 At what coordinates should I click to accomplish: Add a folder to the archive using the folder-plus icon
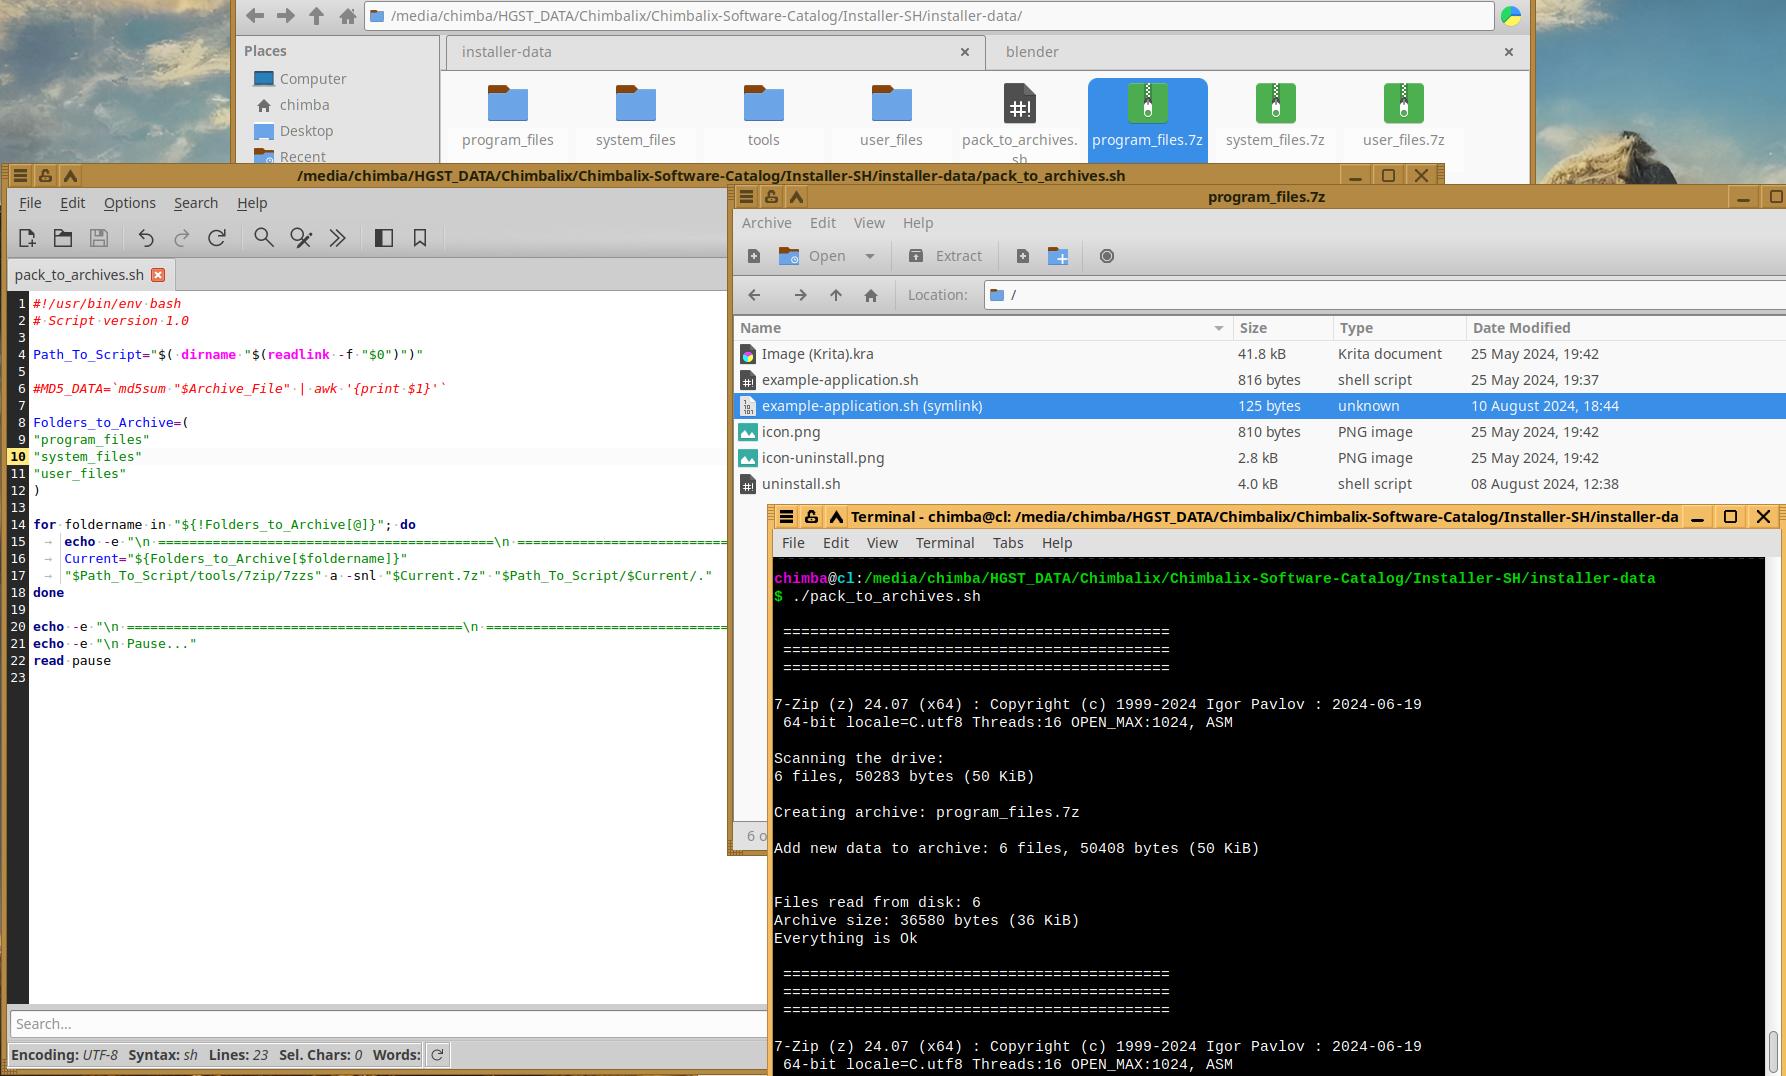pyautogui.click(x=1058, y=257)
